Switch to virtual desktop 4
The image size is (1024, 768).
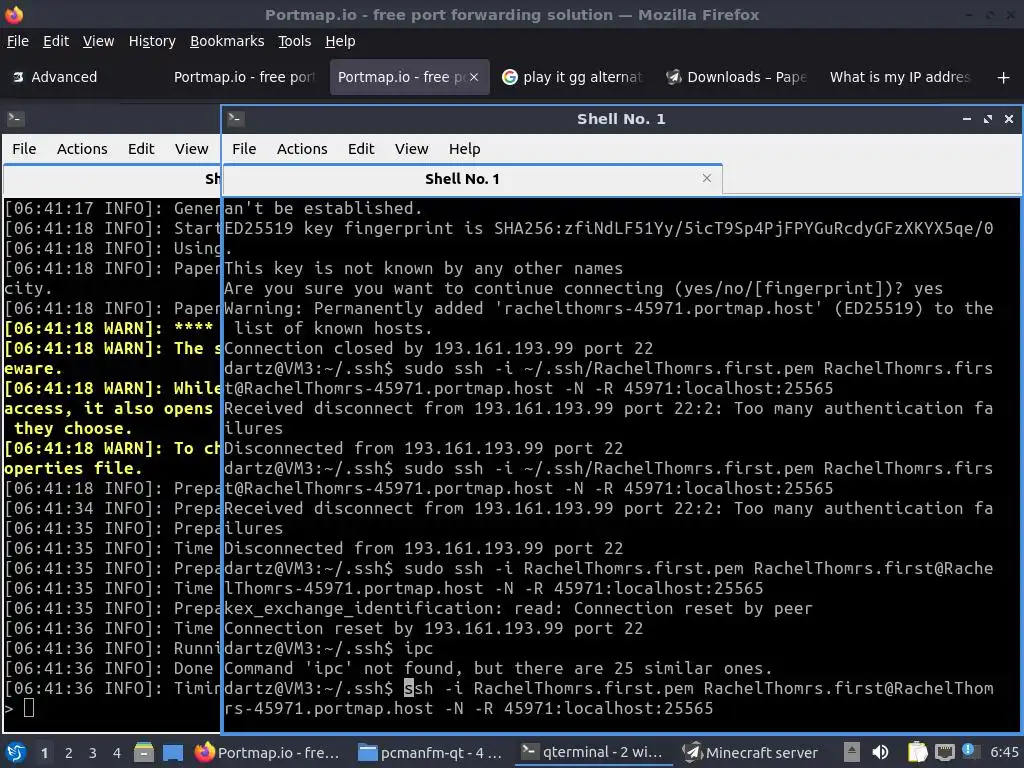tap(117, 753)
